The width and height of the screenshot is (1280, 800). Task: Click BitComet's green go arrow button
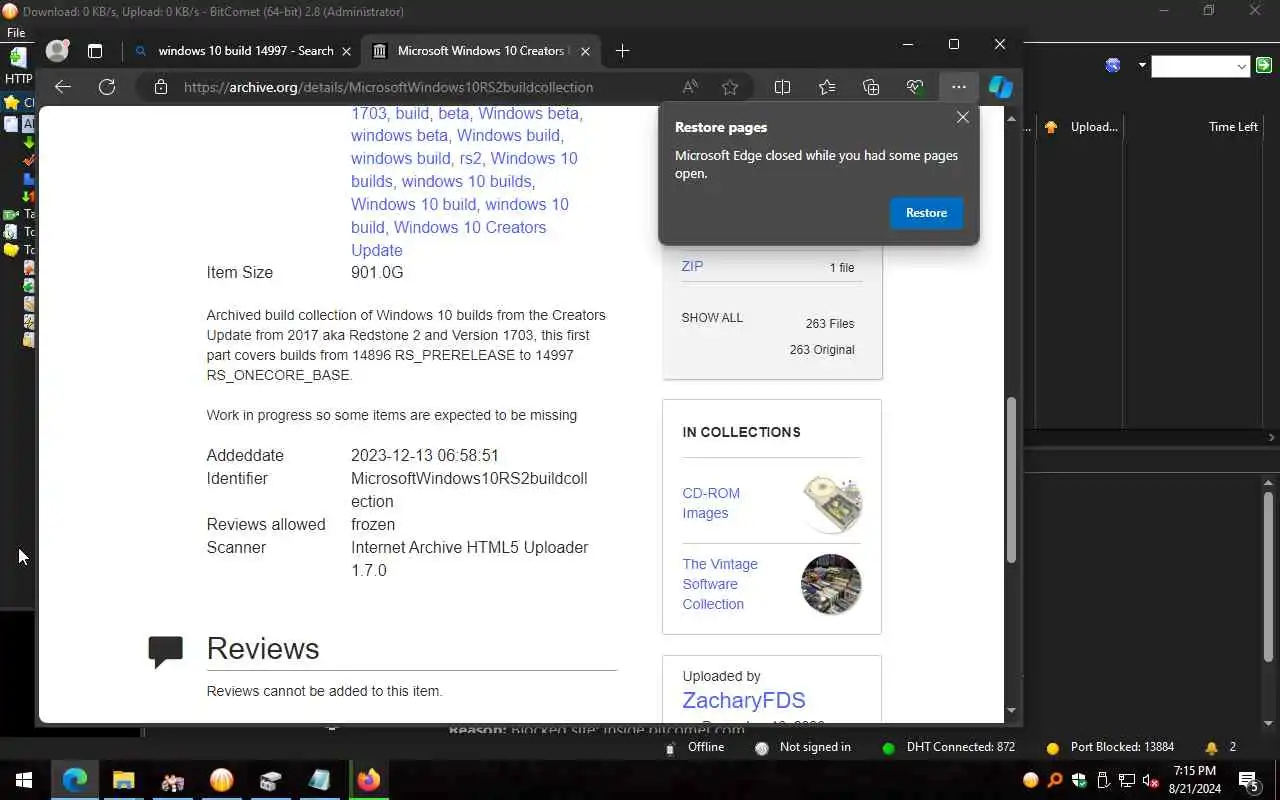[x=1264, y=66]
